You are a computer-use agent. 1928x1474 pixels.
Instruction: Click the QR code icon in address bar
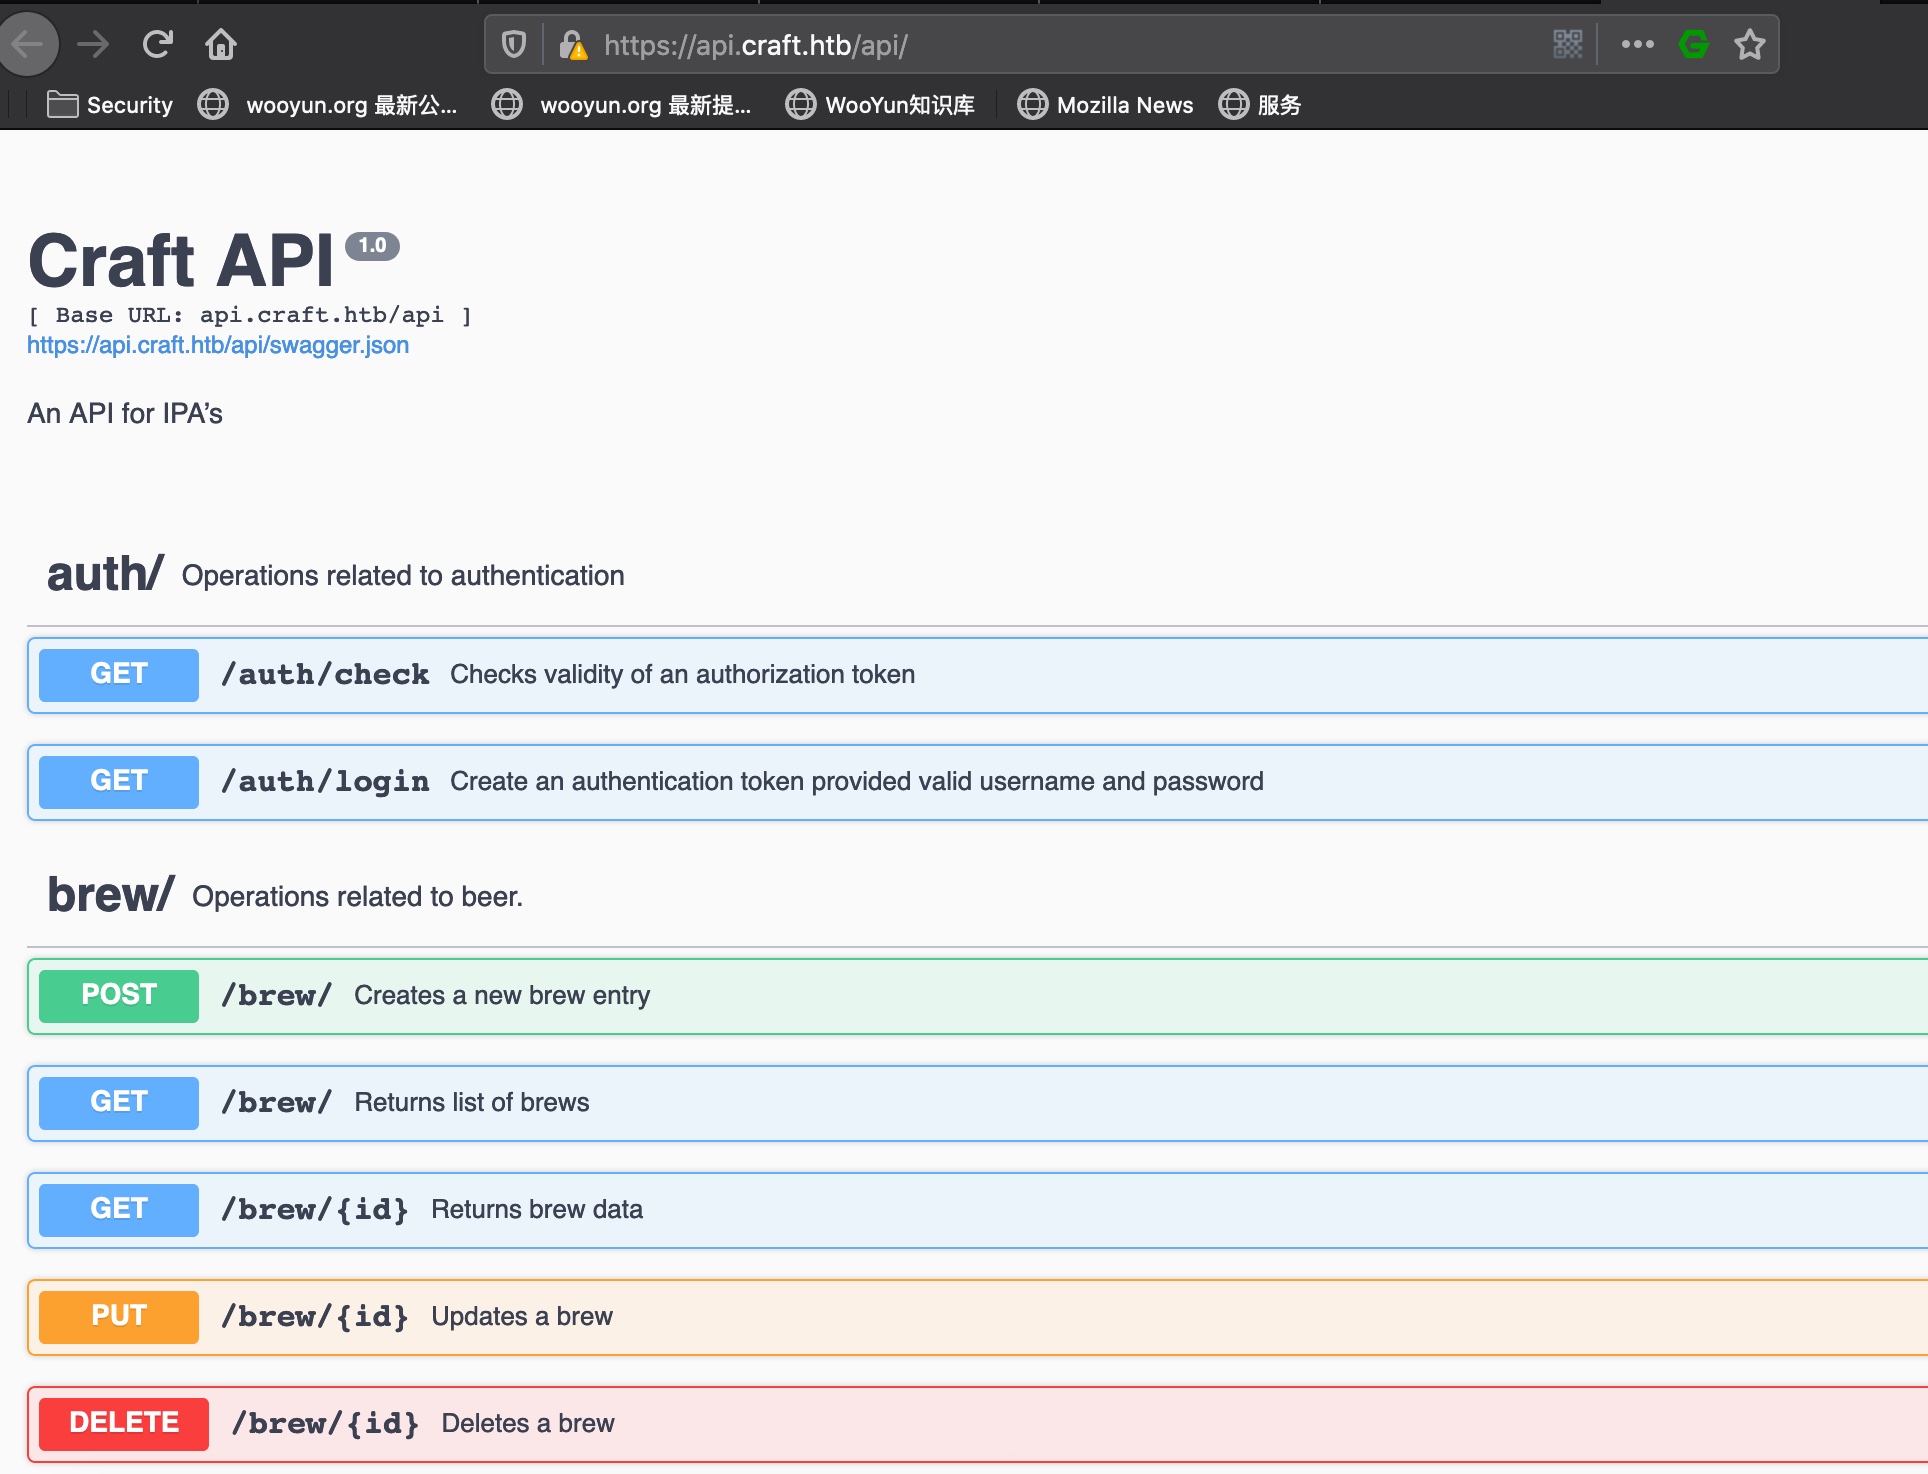1567,45
